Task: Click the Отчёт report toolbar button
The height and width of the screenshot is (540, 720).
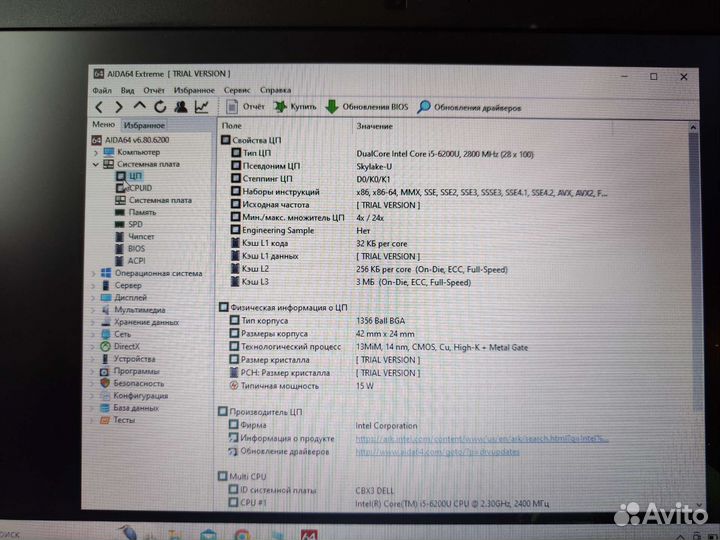Action: pyautogui.click(x=245, y=107)
